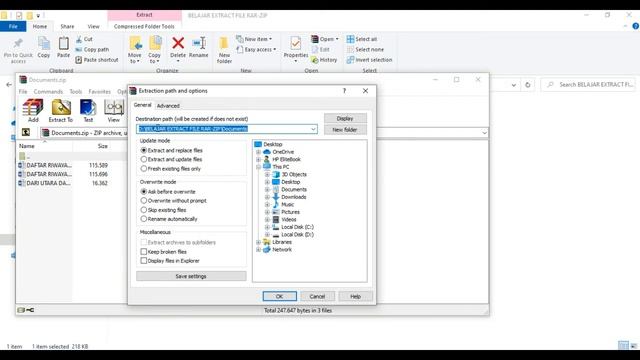Select Rename automatically option
640x360 pixels.
[169, 219]
